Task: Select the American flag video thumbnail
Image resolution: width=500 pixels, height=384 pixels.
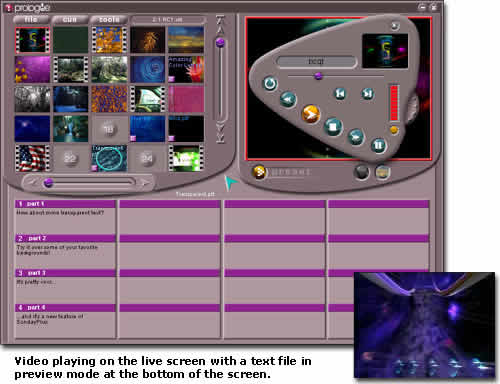Action: pos(32,158)
